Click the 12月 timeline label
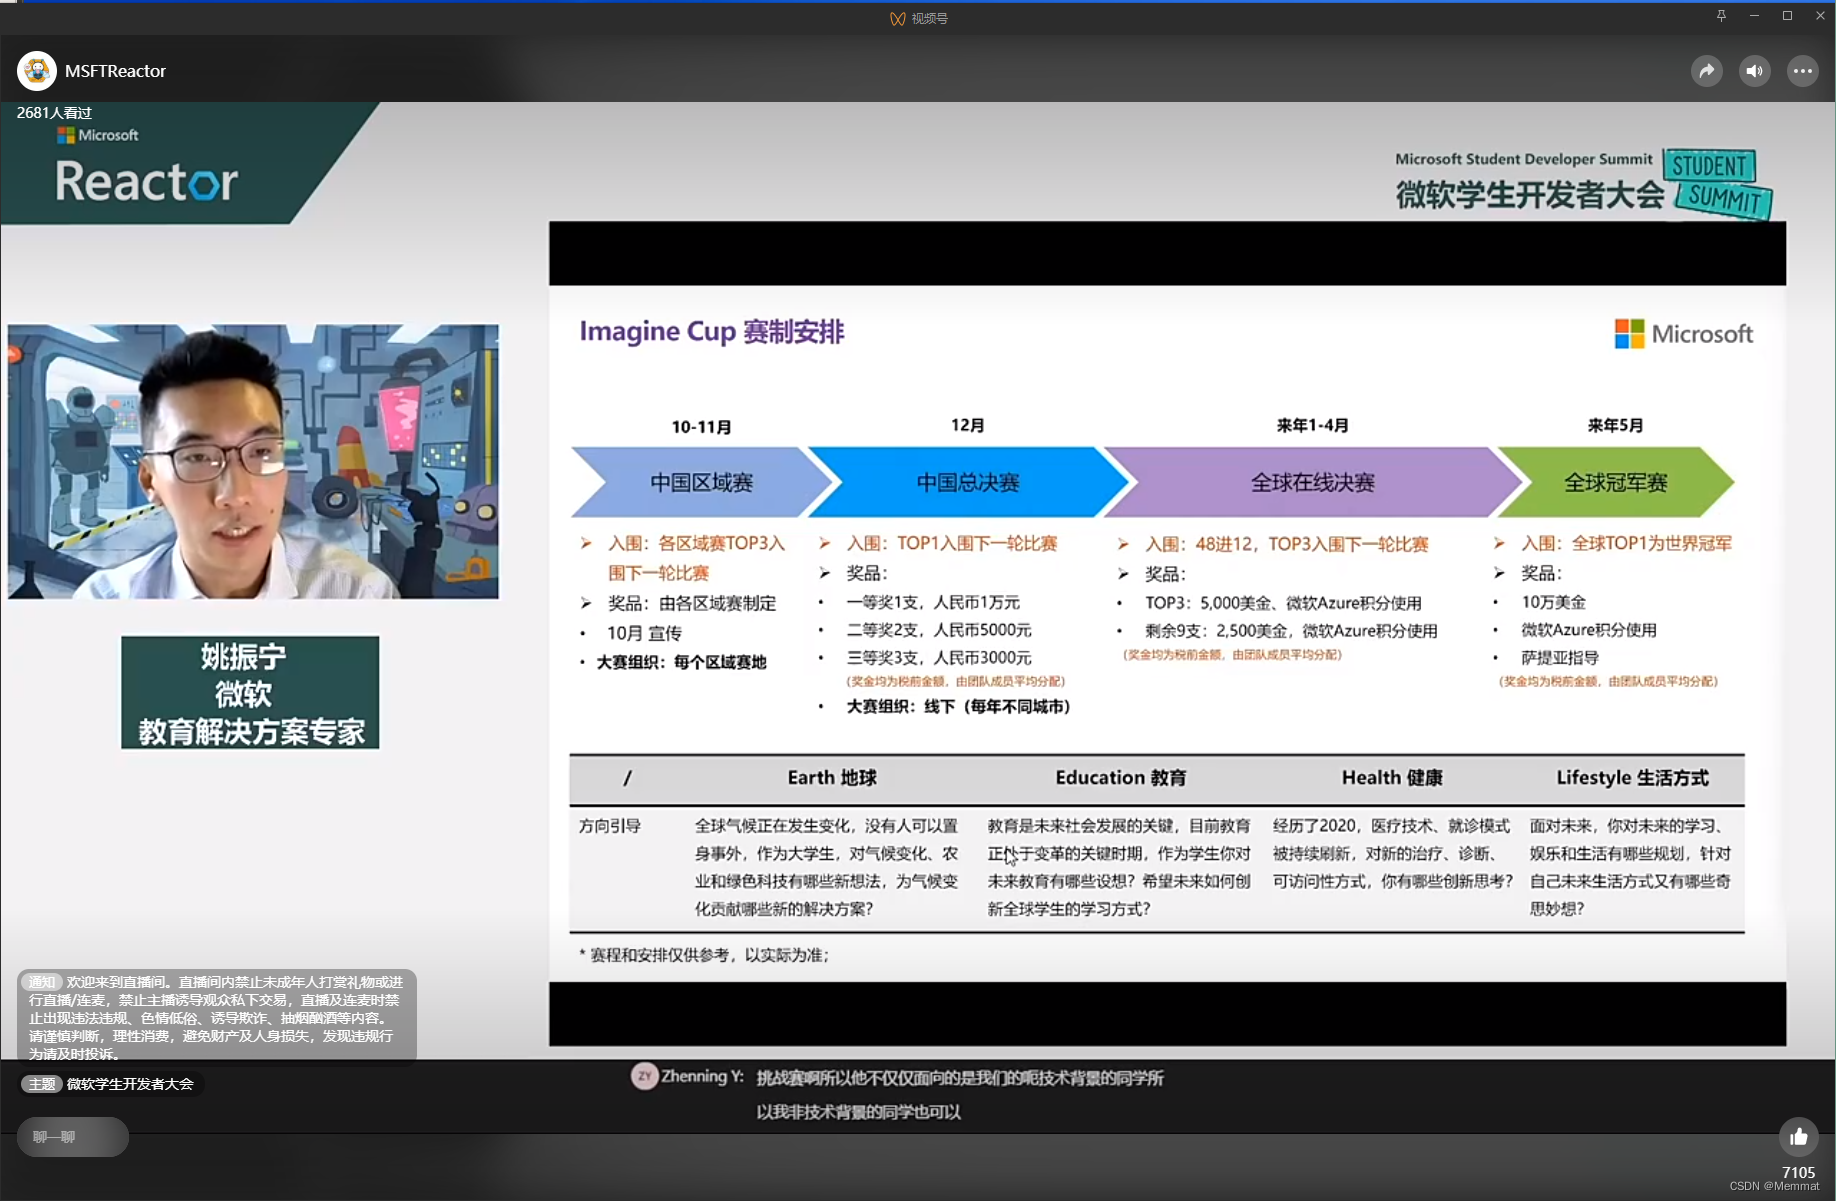Image resolution: width=1836 pixels, height=1201 pixels. tap(967, 425)
